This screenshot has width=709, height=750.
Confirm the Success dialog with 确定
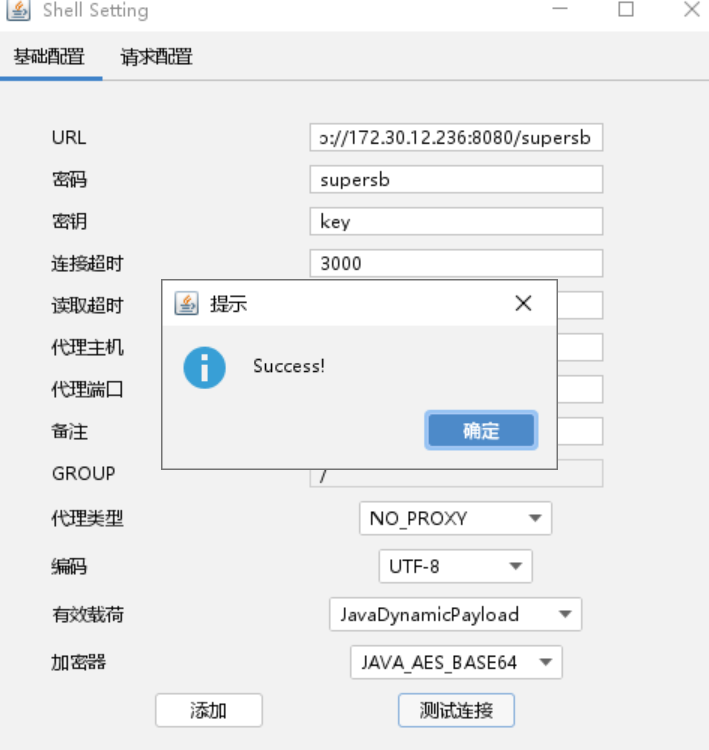tap(481, 430)
